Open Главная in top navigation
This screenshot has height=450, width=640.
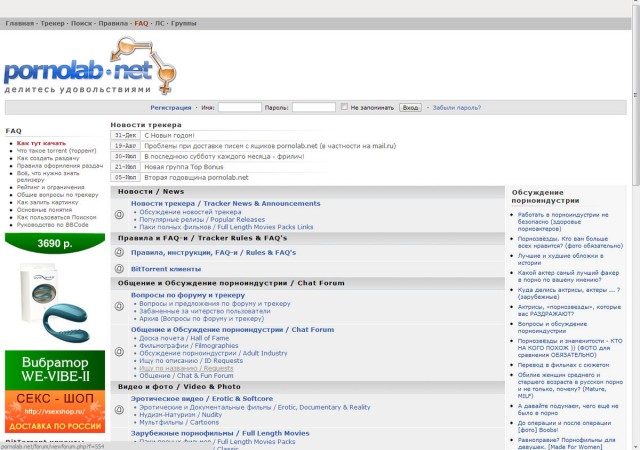tap(20, 23)
